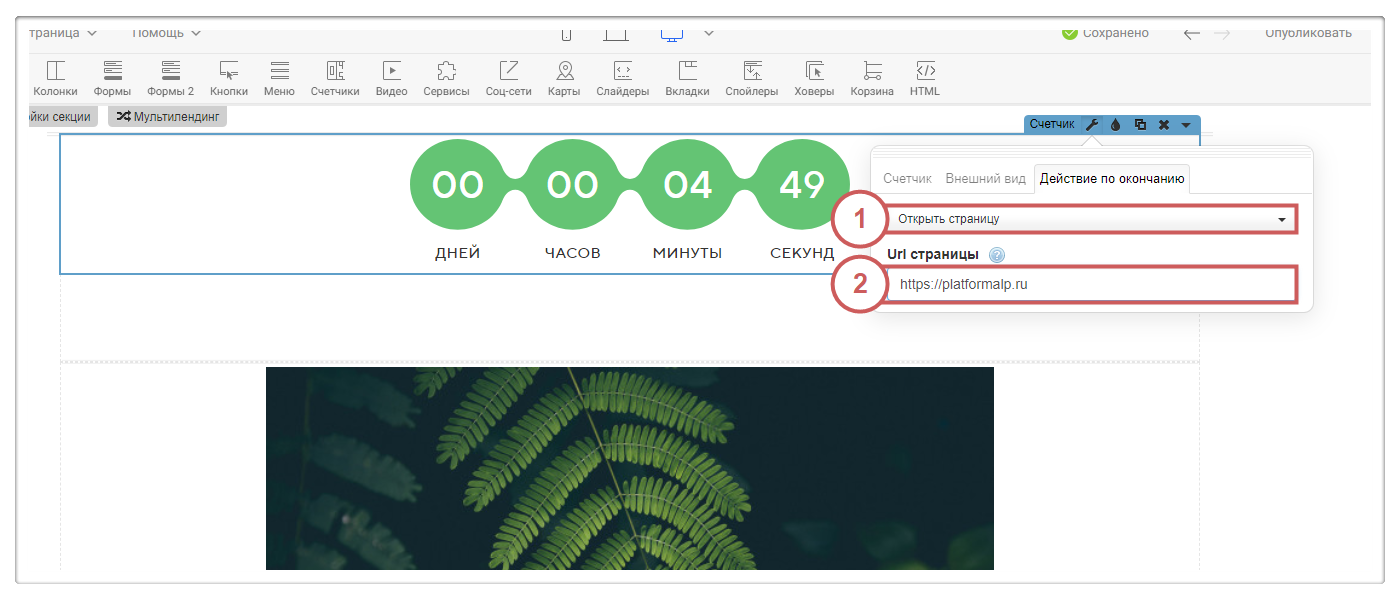
Task: Duplicate the Счетчик widget with copy icon
Action: coord(1140,125)
